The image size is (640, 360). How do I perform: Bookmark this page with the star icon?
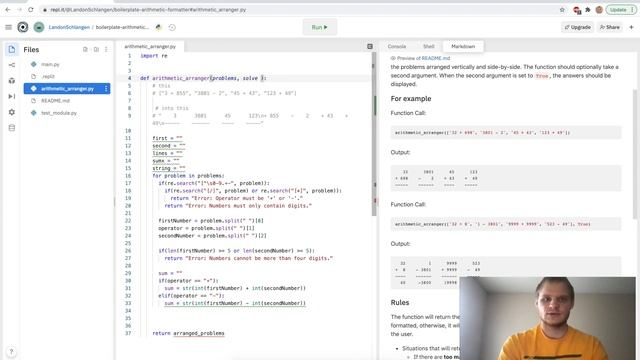pos(562,9)
